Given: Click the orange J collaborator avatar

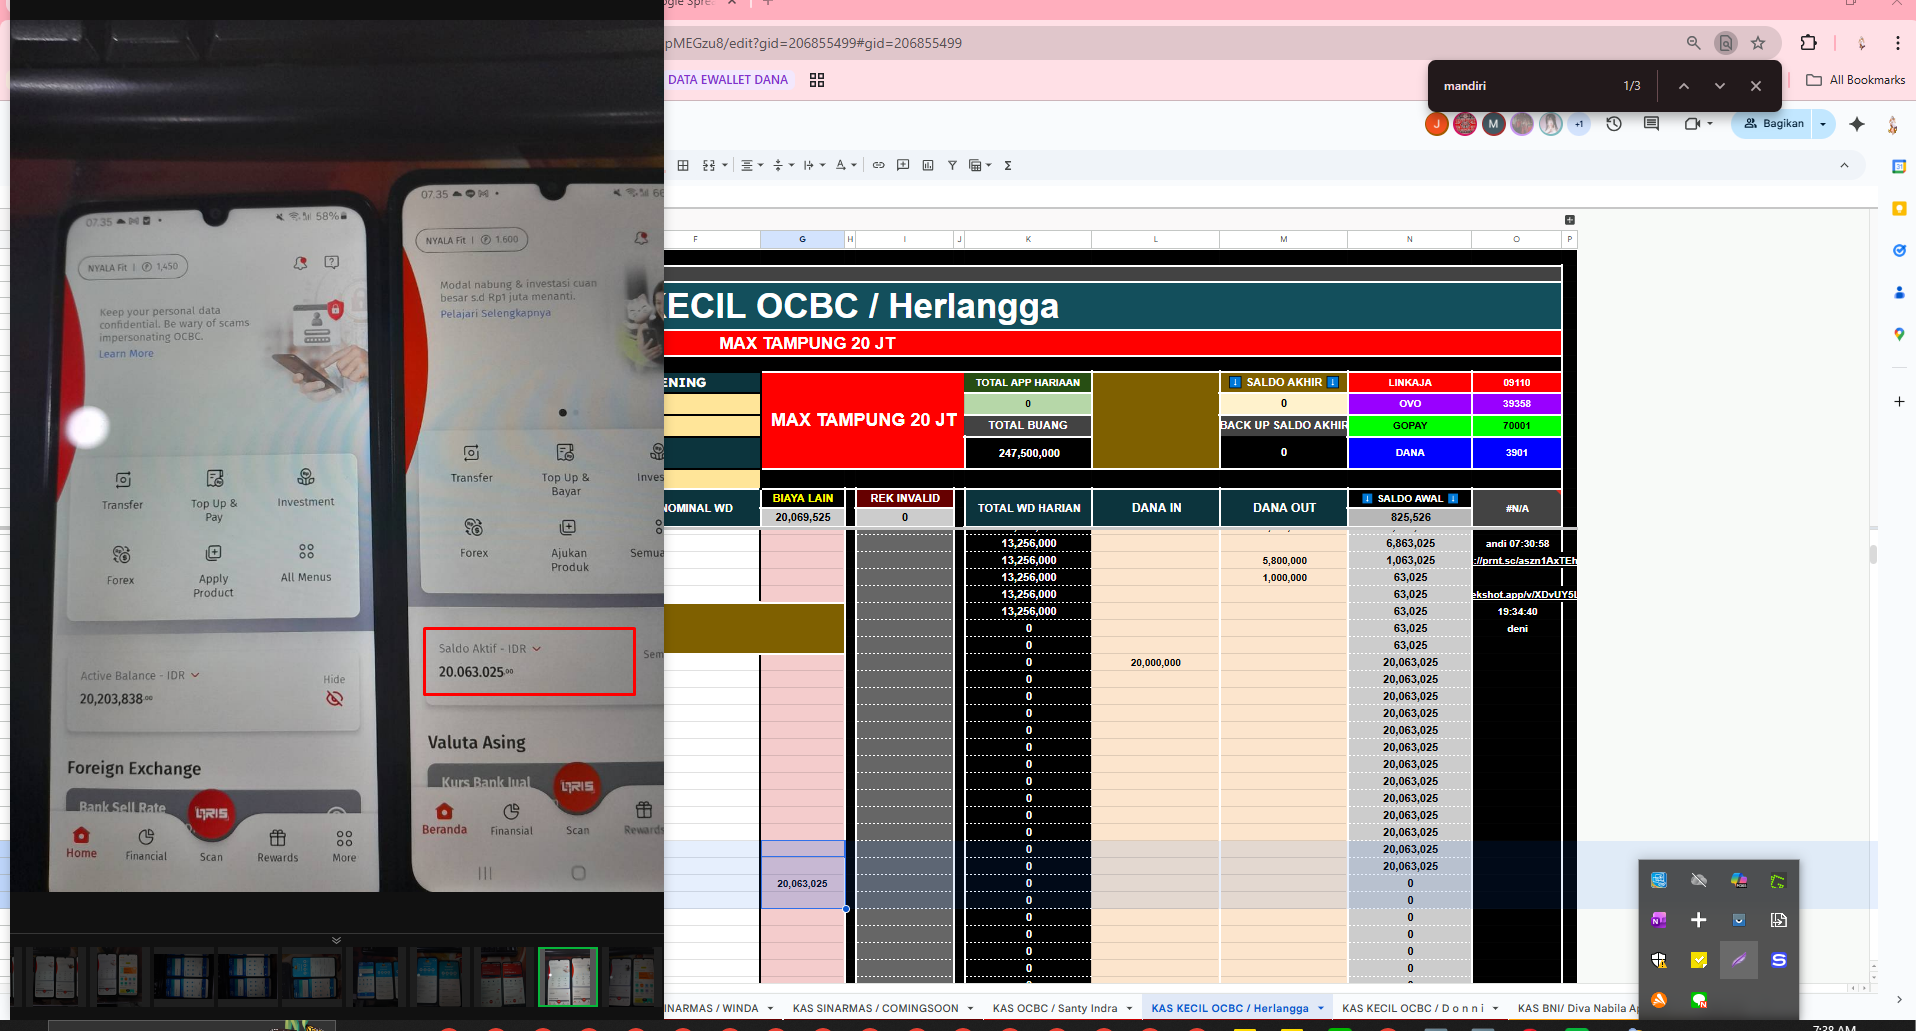Looking at the screenshot, I should 1437,124.
